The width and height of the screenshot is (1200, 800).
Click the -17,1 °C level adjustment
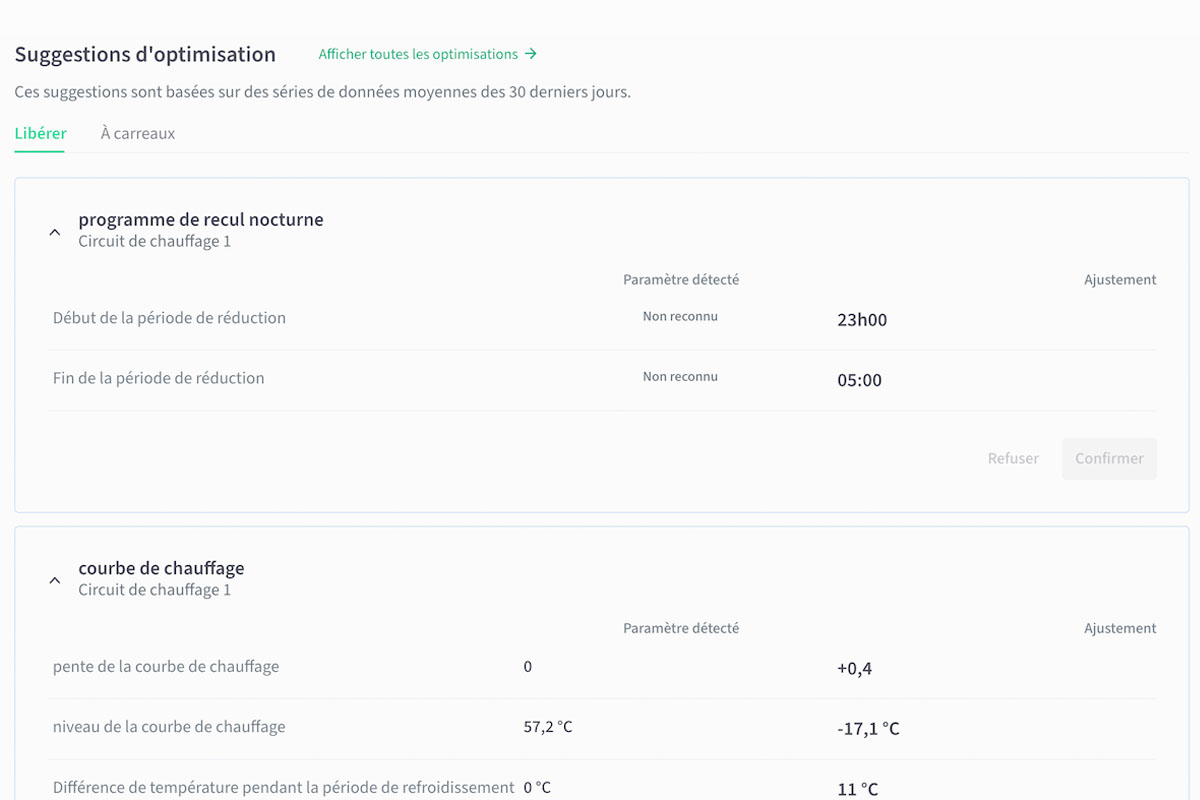pyautogui.click(x=868, y=729)
